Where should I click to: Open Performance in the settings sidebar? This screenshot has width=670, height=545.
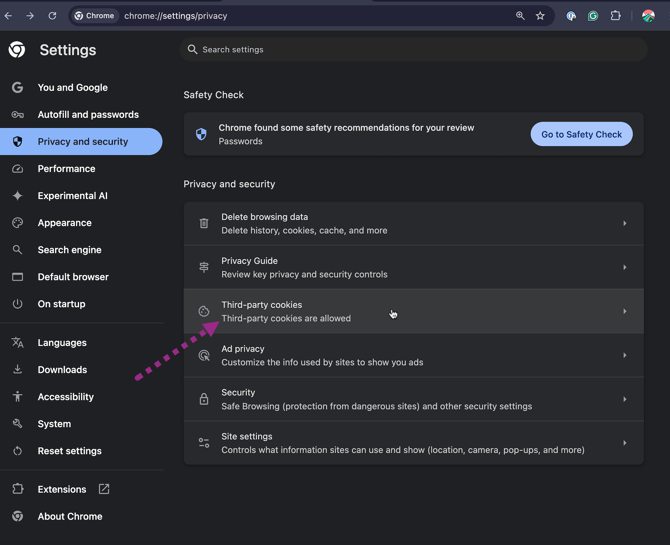(x=66, y=169)
